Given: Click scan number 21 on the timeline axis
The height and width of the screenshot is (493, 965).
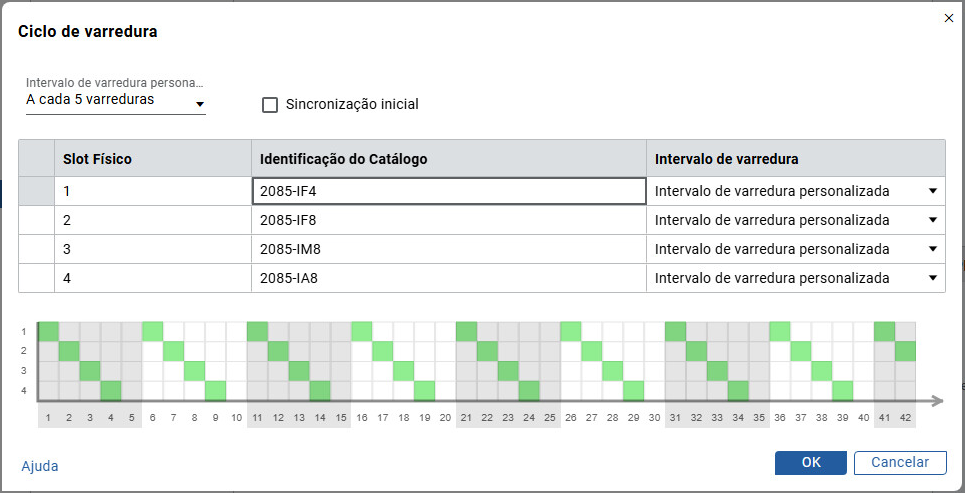Looking at the screenshot, I should (466, 417).
